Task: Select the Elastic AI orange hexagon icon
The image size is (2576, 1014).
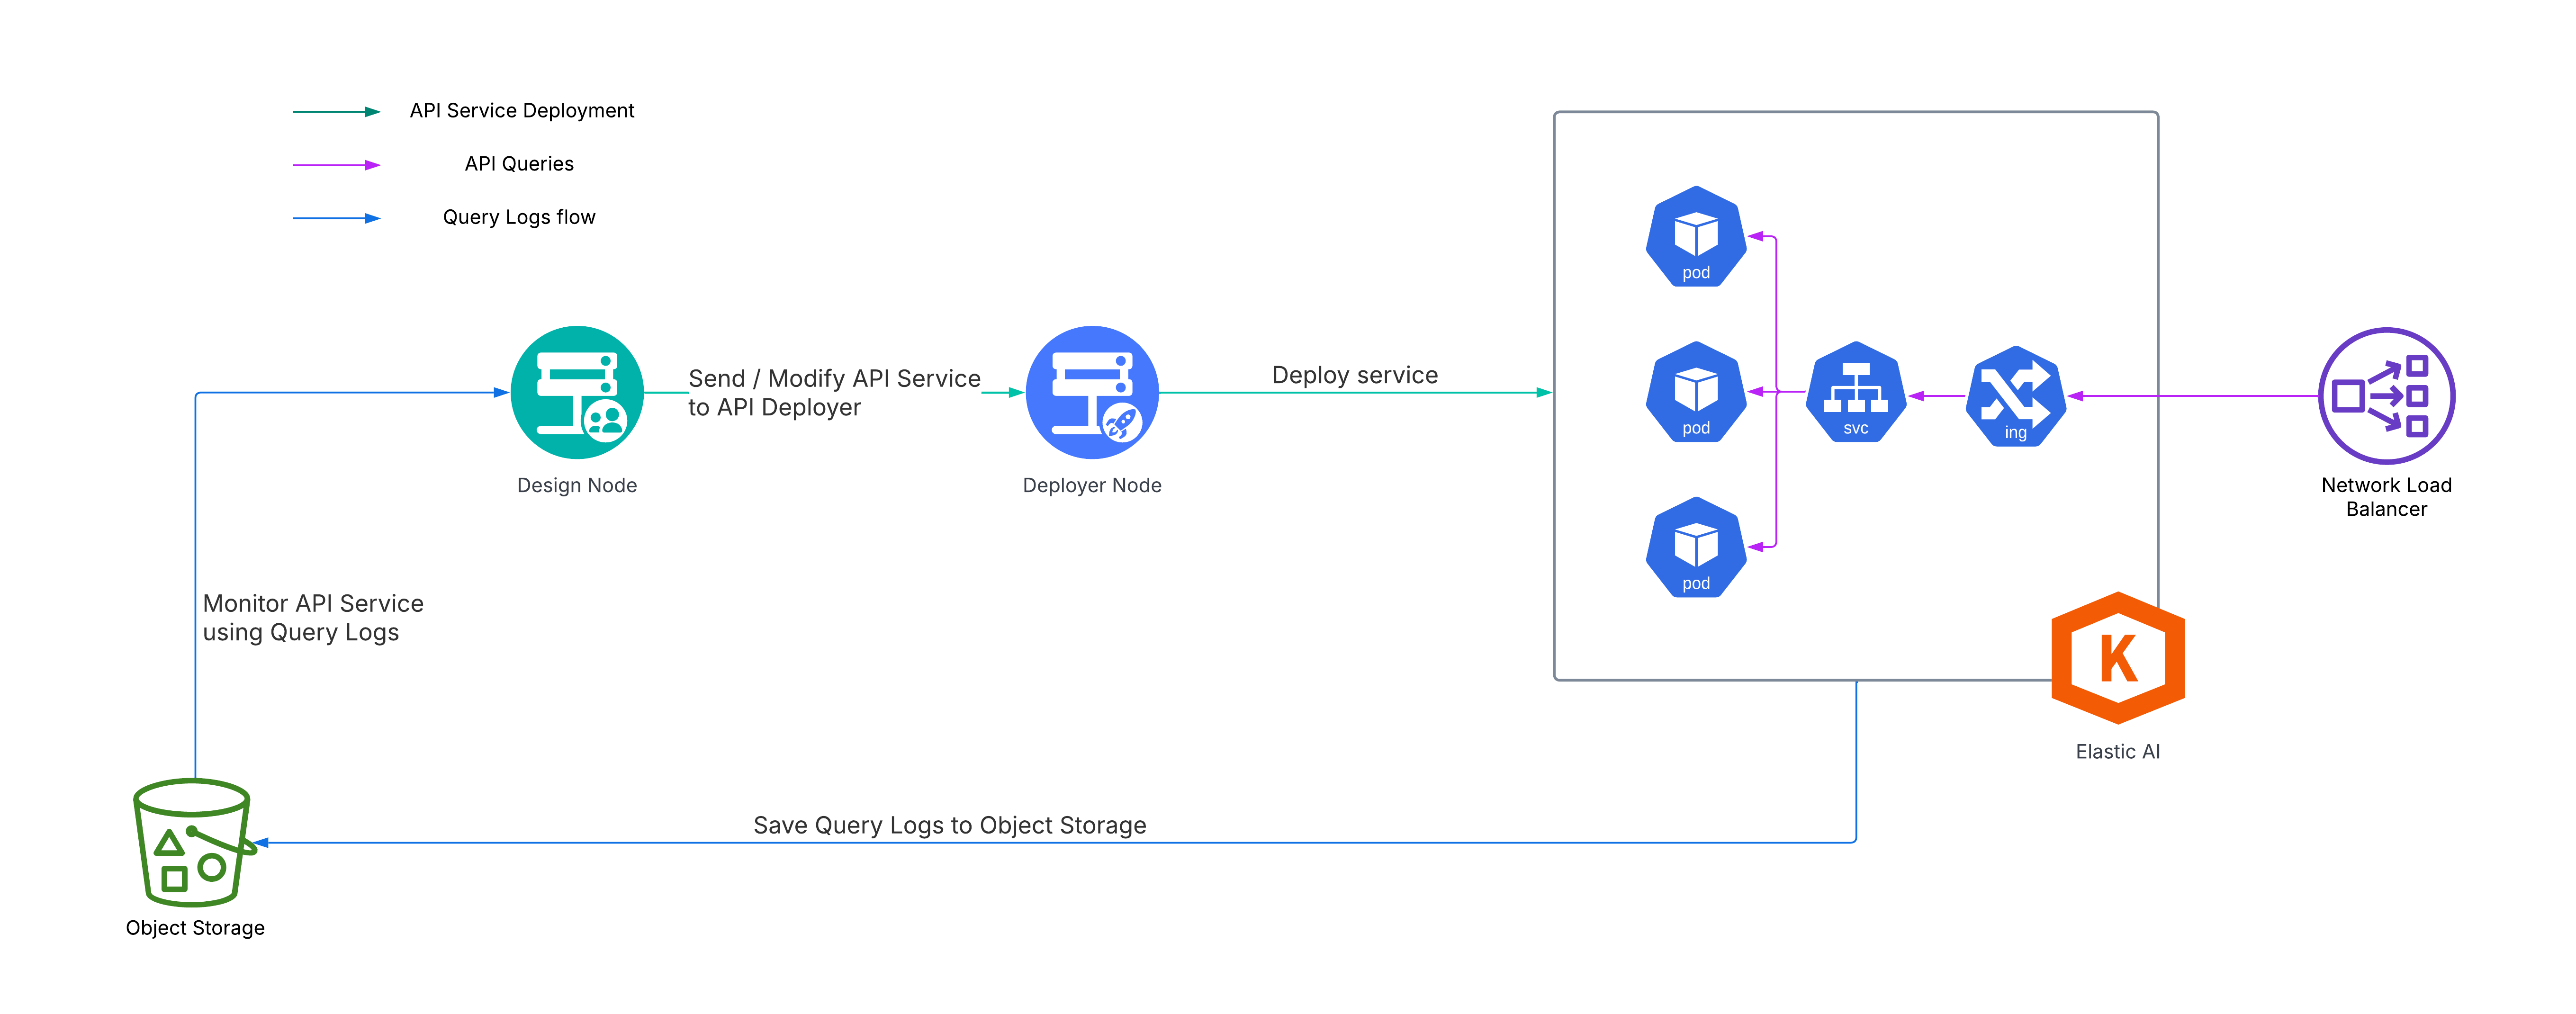Action: point(2118,657)
